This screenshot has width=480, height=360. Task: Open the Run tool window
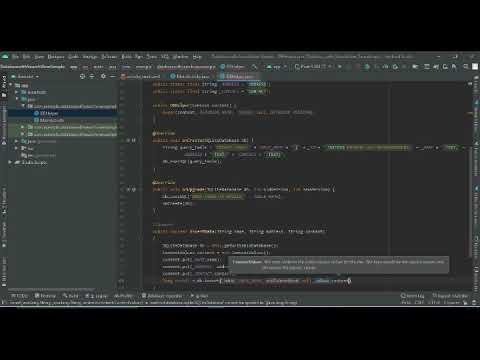click(x=199, y=296)
